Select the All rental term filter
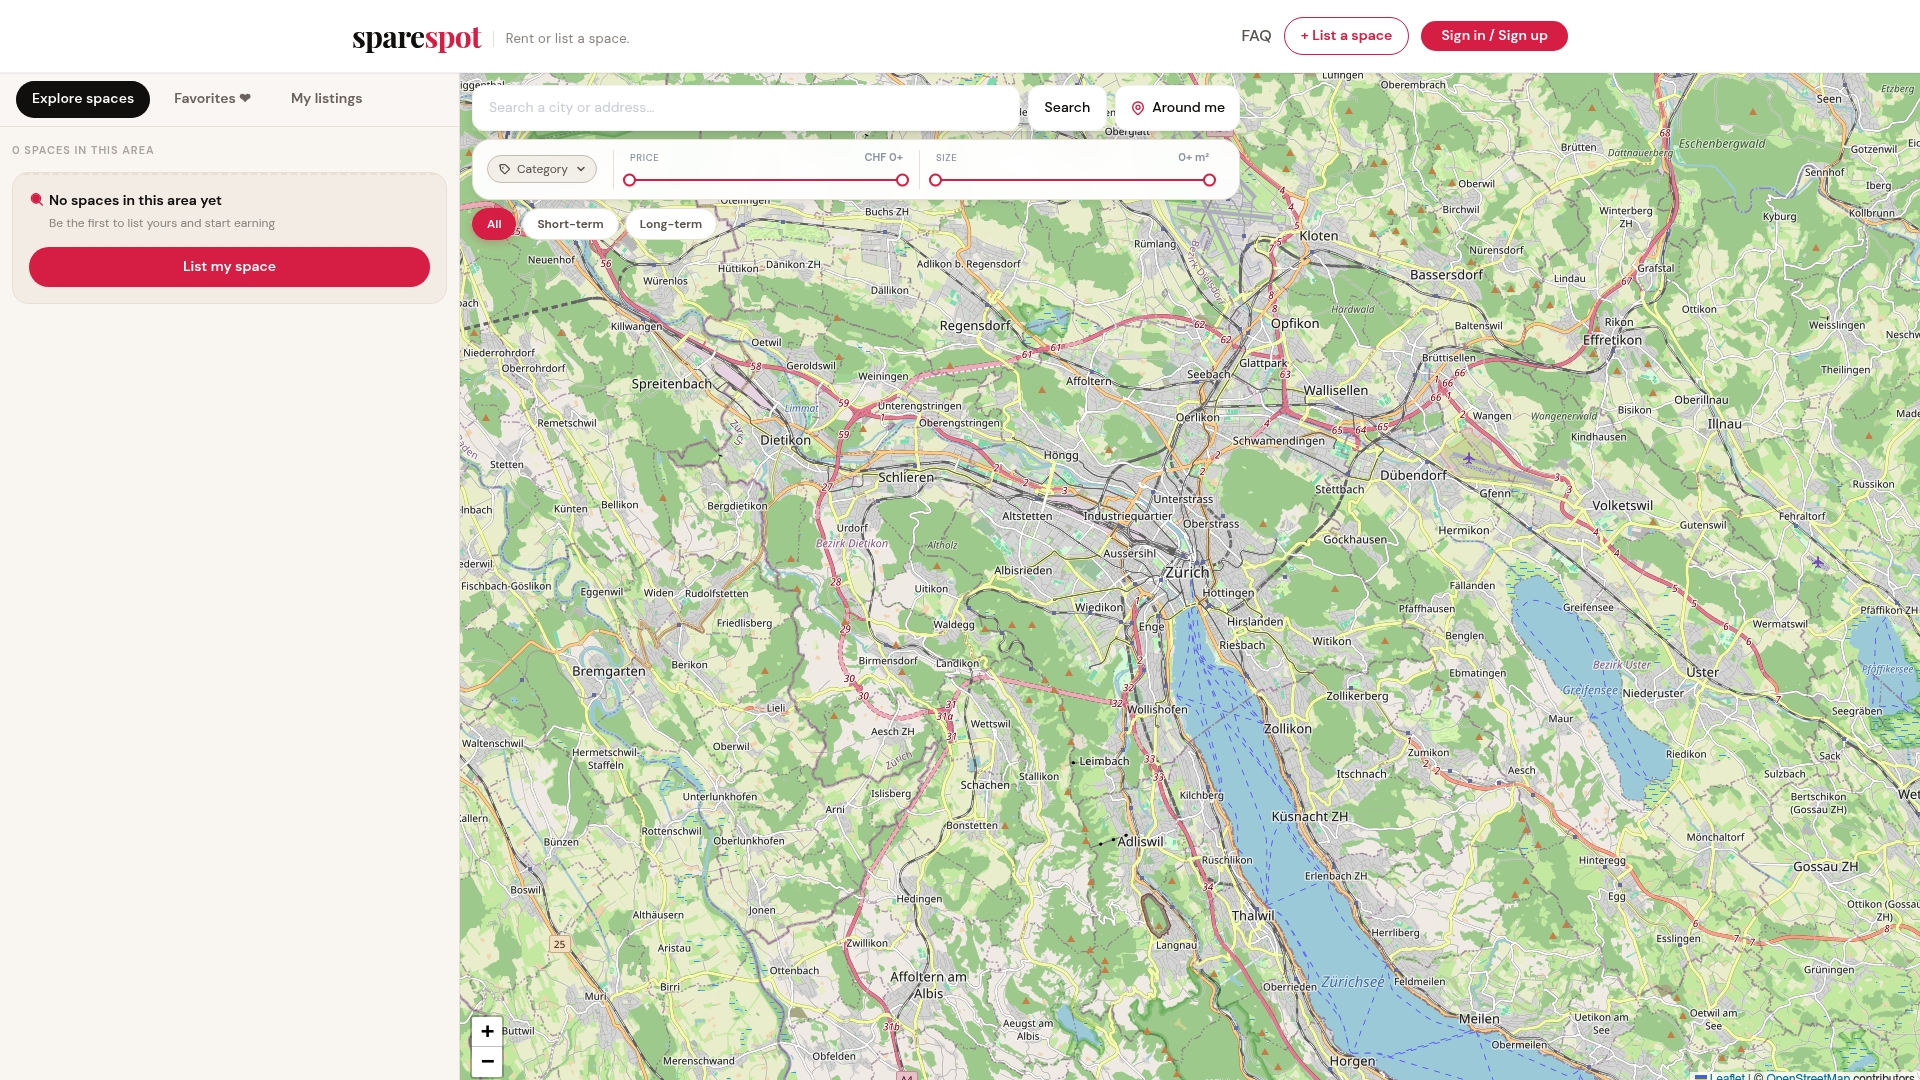Viewport: 1920px width, 1080px height. pyautogui.click(x=494, y=224)
